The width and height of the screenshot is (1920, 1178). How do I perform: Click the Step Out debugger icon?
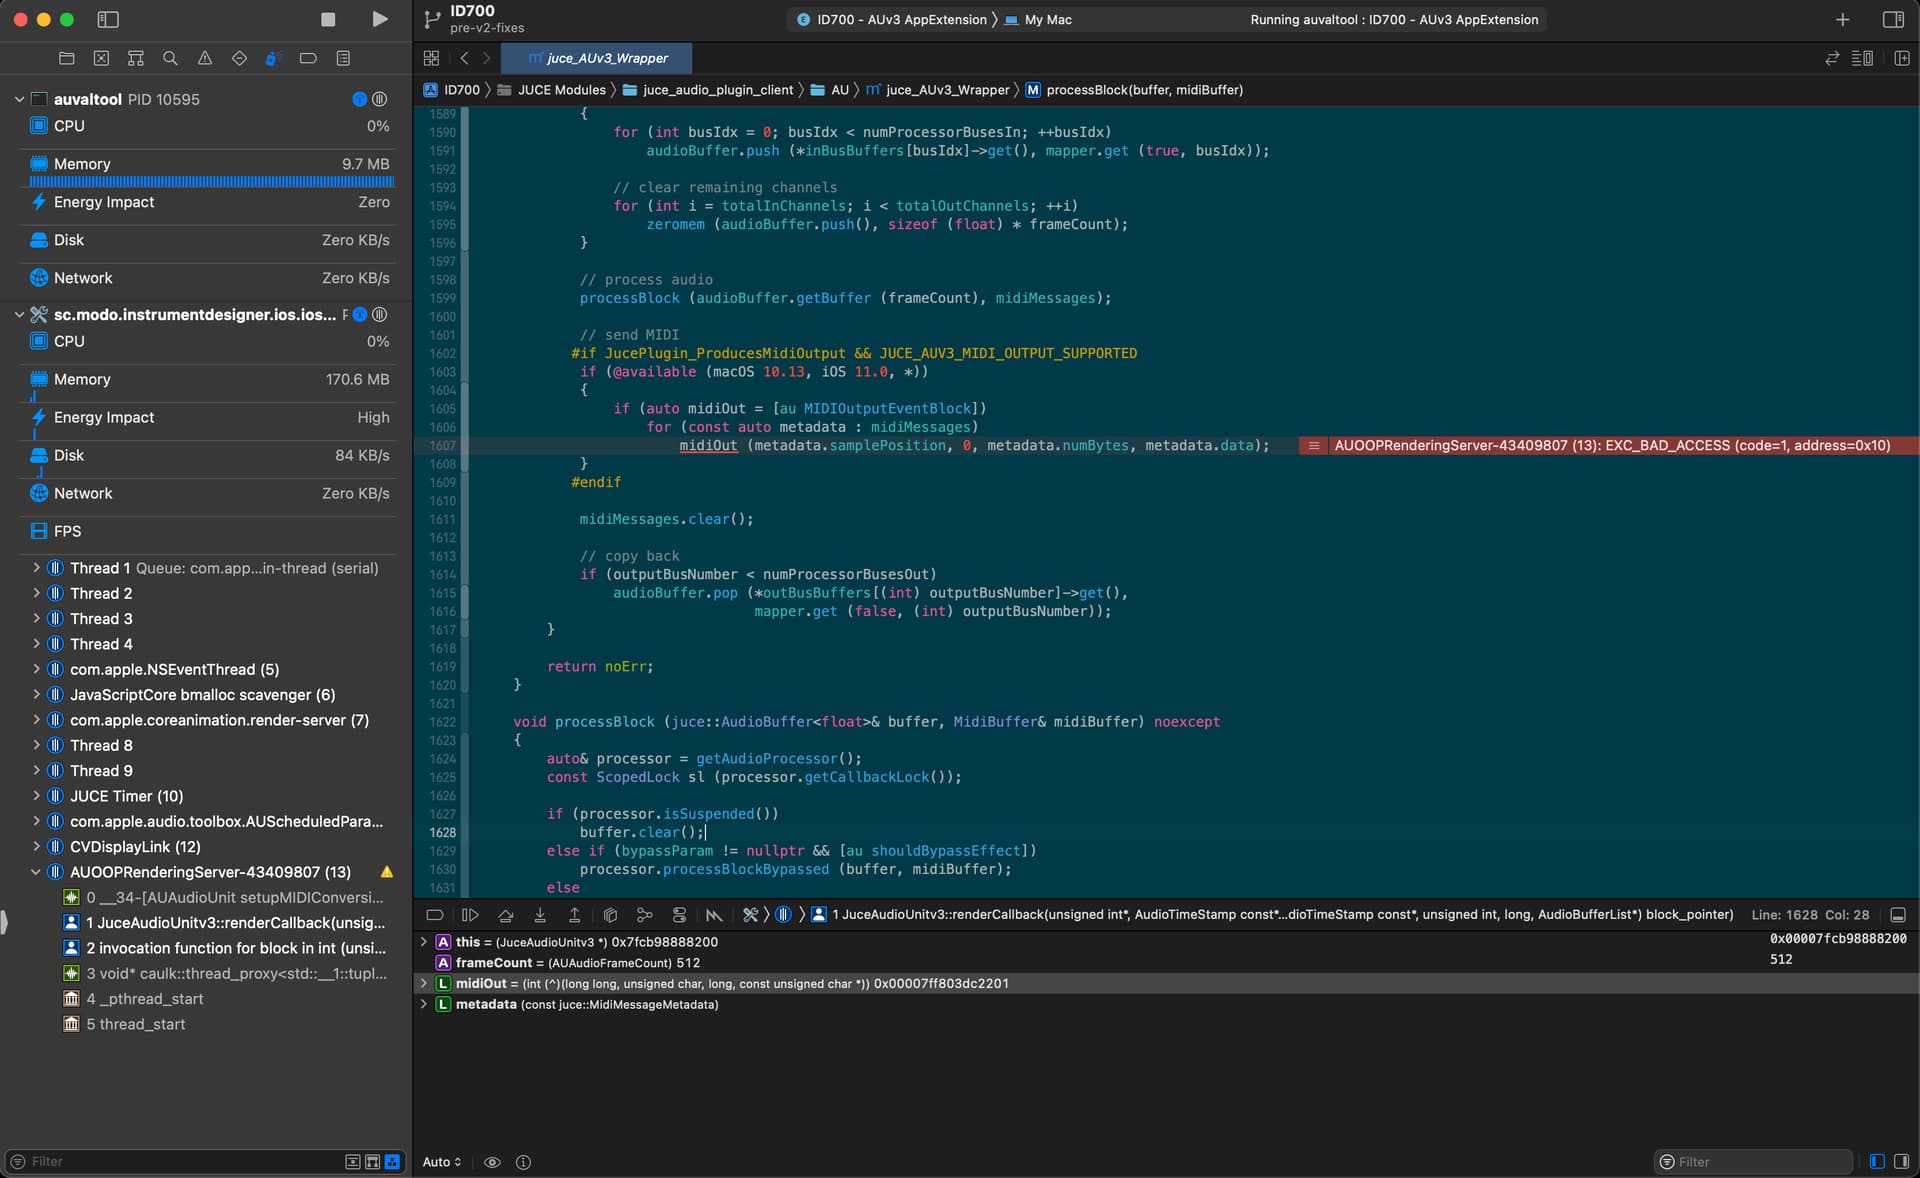575,914
